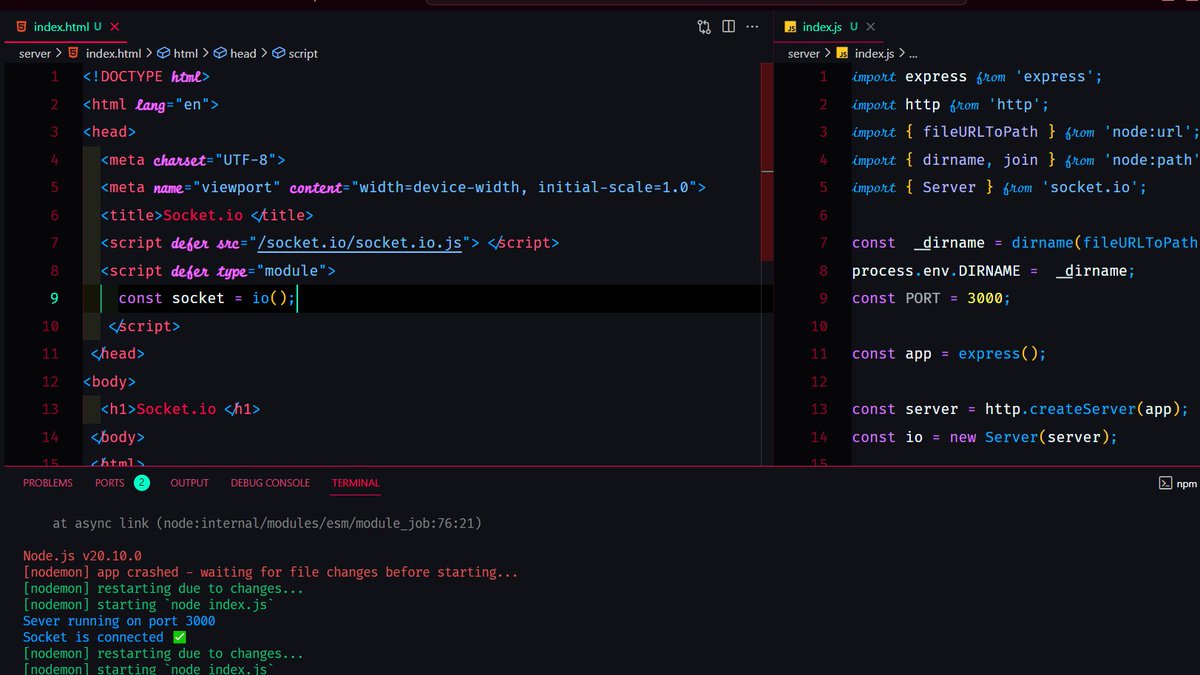Click "import express from 'express'" line
1200x675 pixels.
coord(977,76)
